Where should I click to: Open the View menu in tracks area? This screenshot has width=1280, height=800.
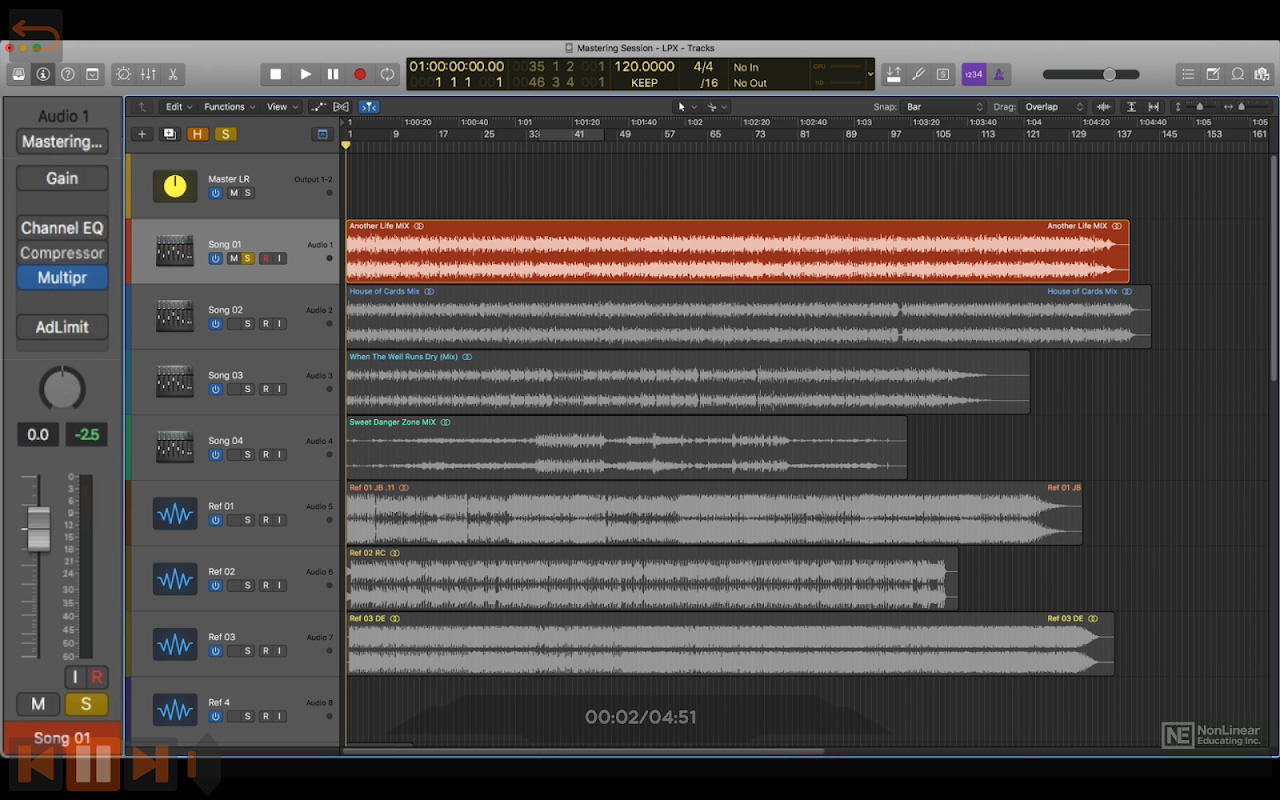(x=281, y=107)
